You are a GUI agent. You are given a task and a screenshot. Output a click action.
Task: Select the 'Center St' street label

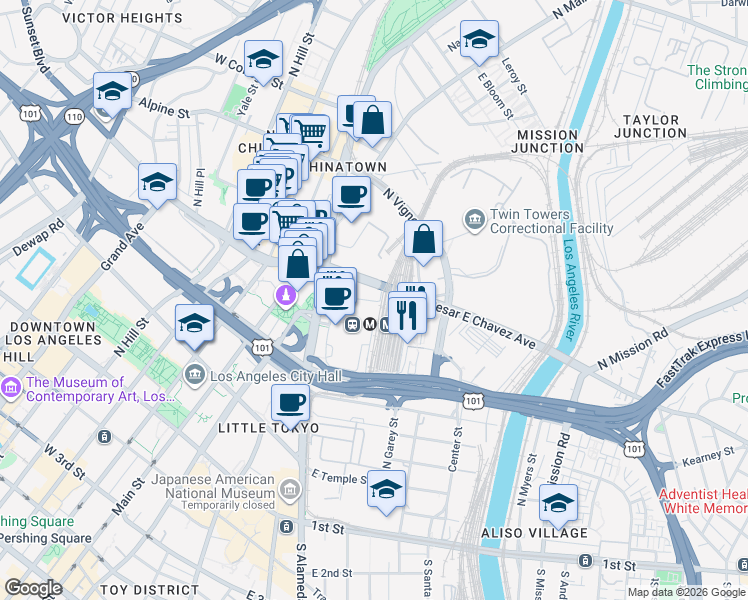click(455, 449)
